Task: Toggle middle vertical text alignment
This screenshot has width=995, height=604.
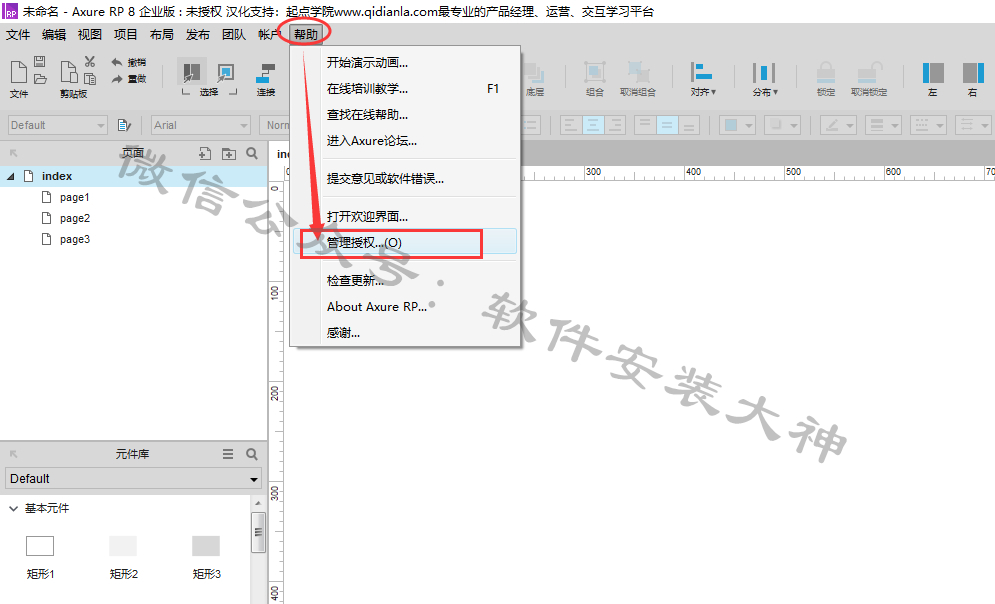Action: click(667, 125)
